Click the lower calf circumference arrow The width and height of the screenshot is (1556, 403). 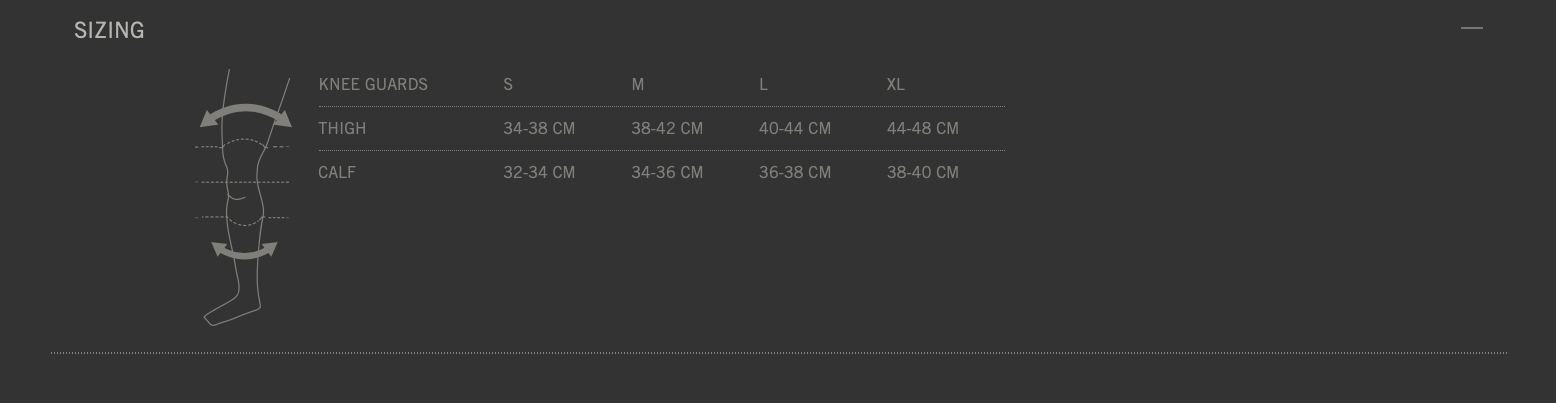244,250
